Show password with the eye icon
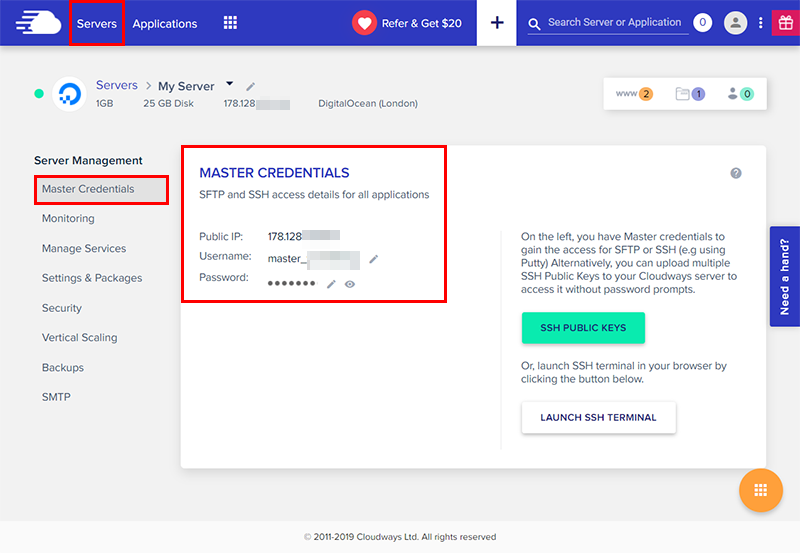Viewport: 800px width, 553px height. (350, 284)
